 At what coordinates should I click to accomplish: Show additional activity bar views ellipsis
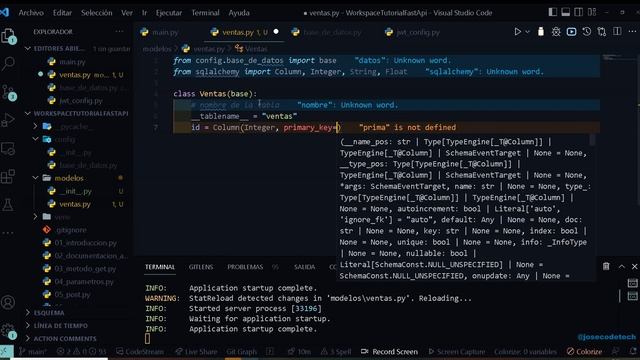pyautogui.click(x=8, y=233)
